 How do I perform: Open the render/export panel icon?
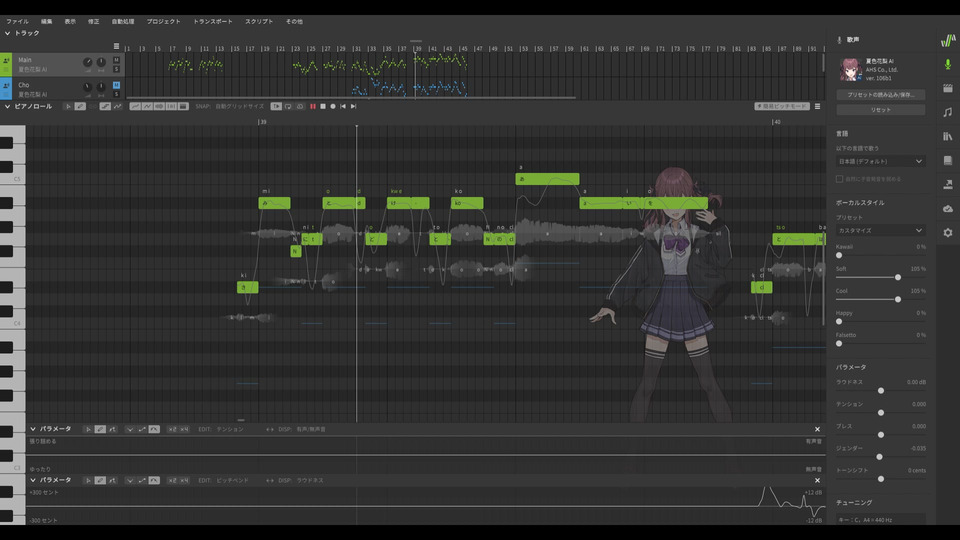coord(948,184)
